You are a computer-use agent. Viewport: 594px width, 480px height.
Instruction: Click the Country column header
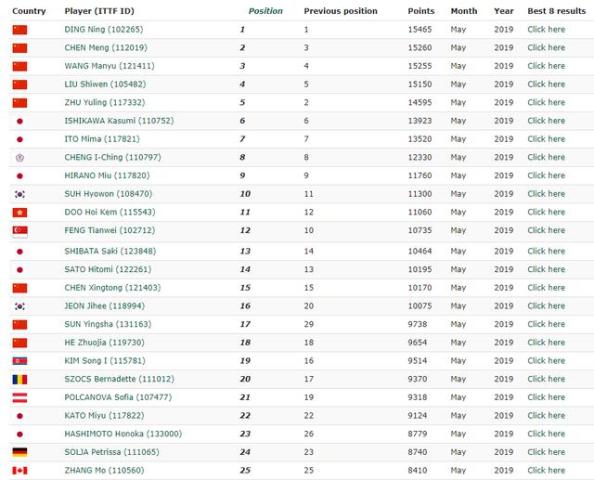[29, 11]
